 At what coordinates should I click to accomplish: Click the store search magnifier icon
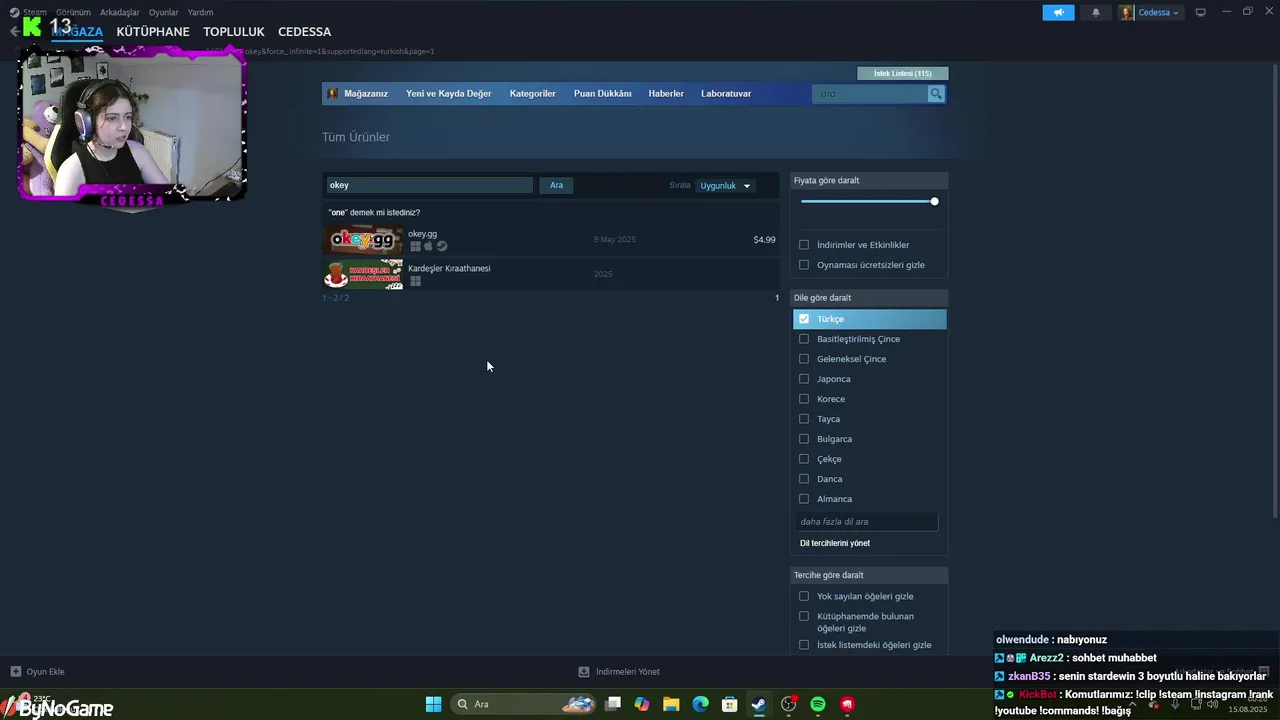[936, 94]
